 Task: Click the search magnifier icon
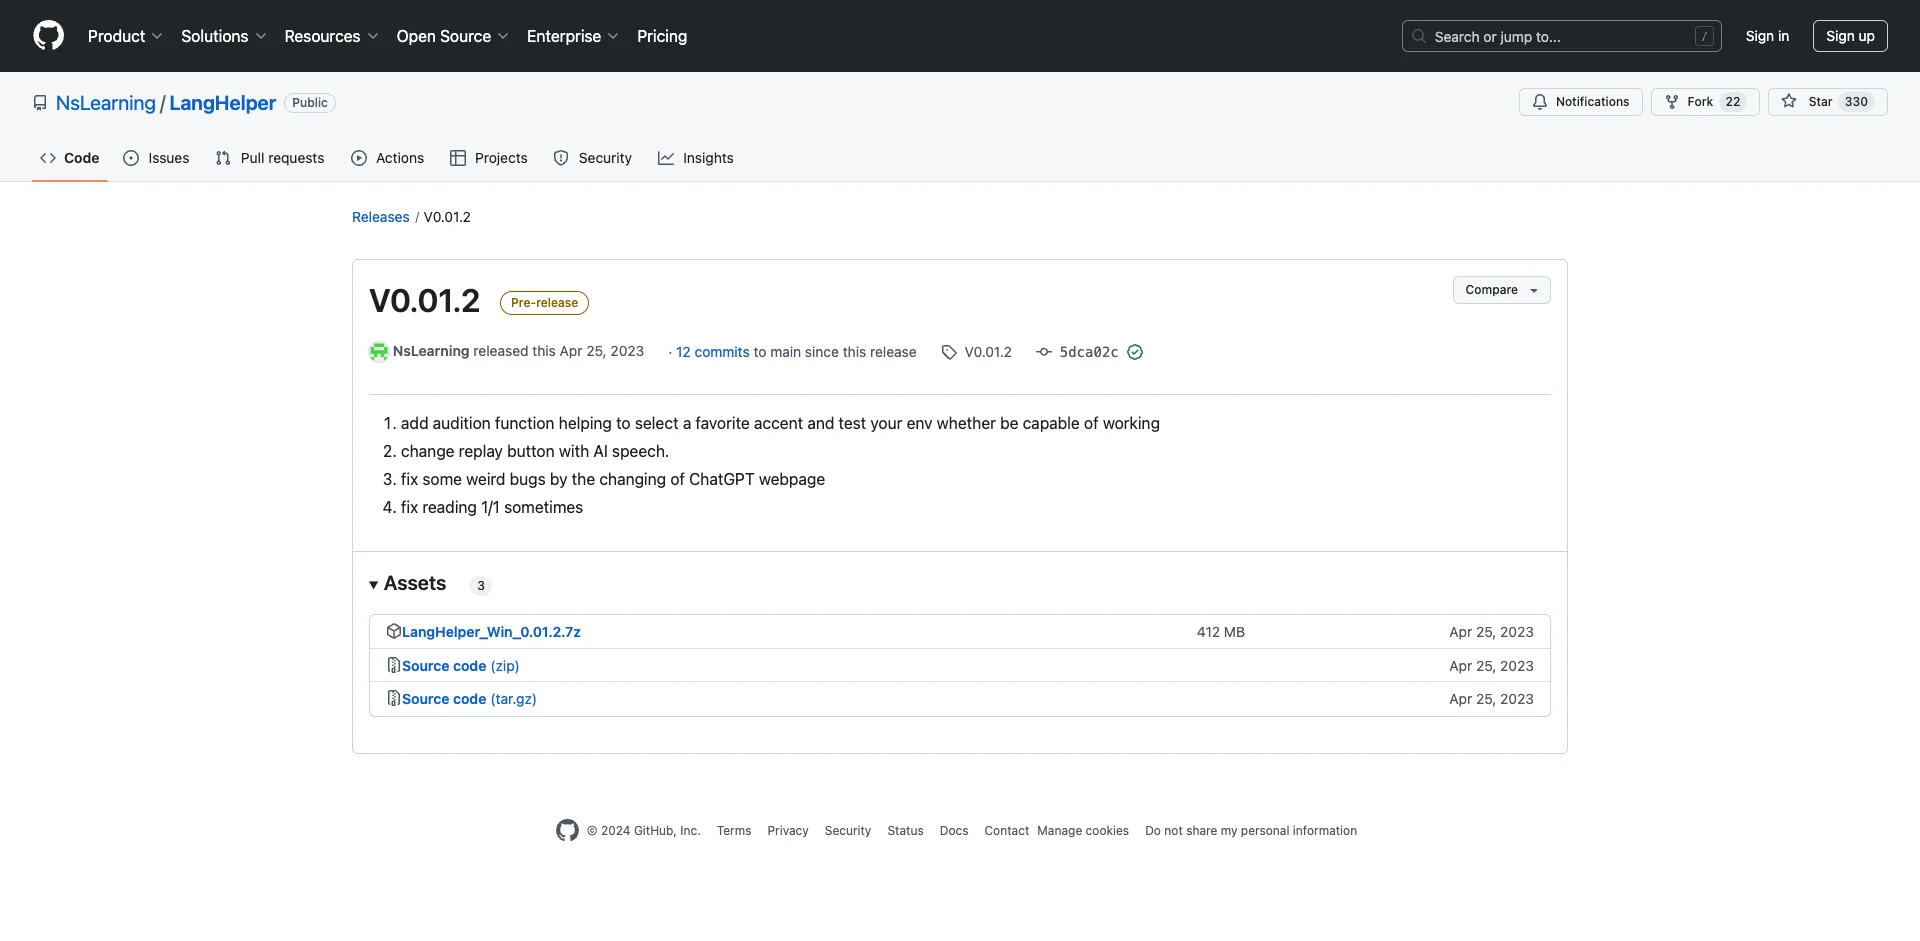[x=1419, y=36]
